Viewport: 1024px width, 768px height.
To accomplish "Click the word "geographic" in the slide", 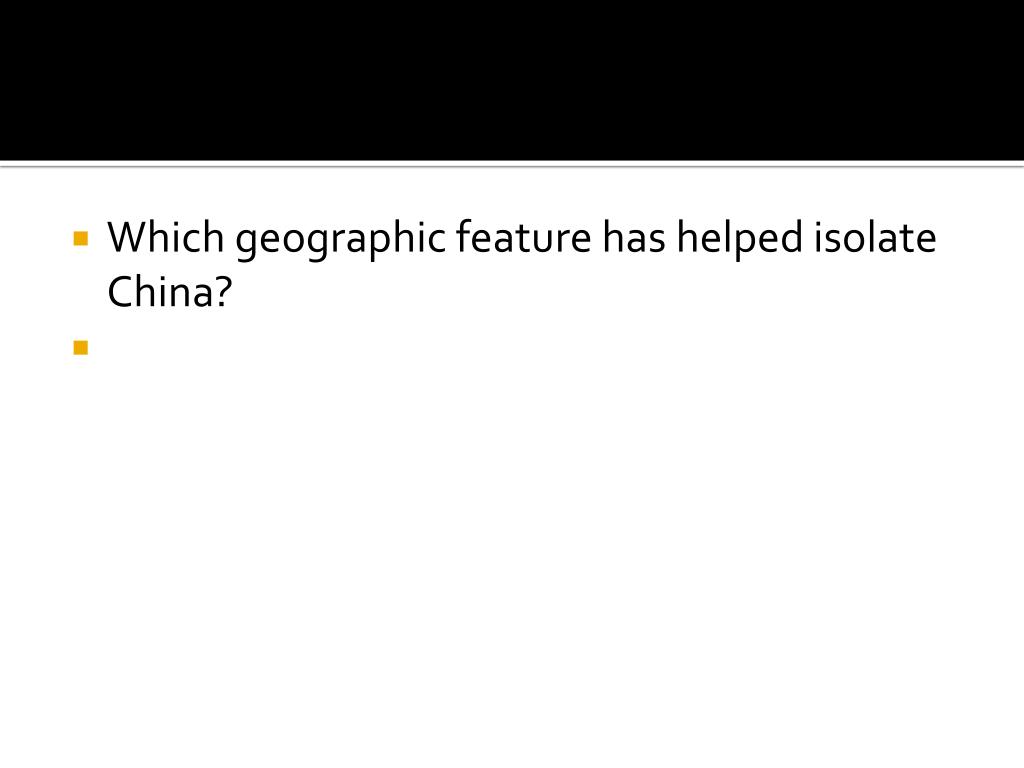I will (x=340, y=240).
